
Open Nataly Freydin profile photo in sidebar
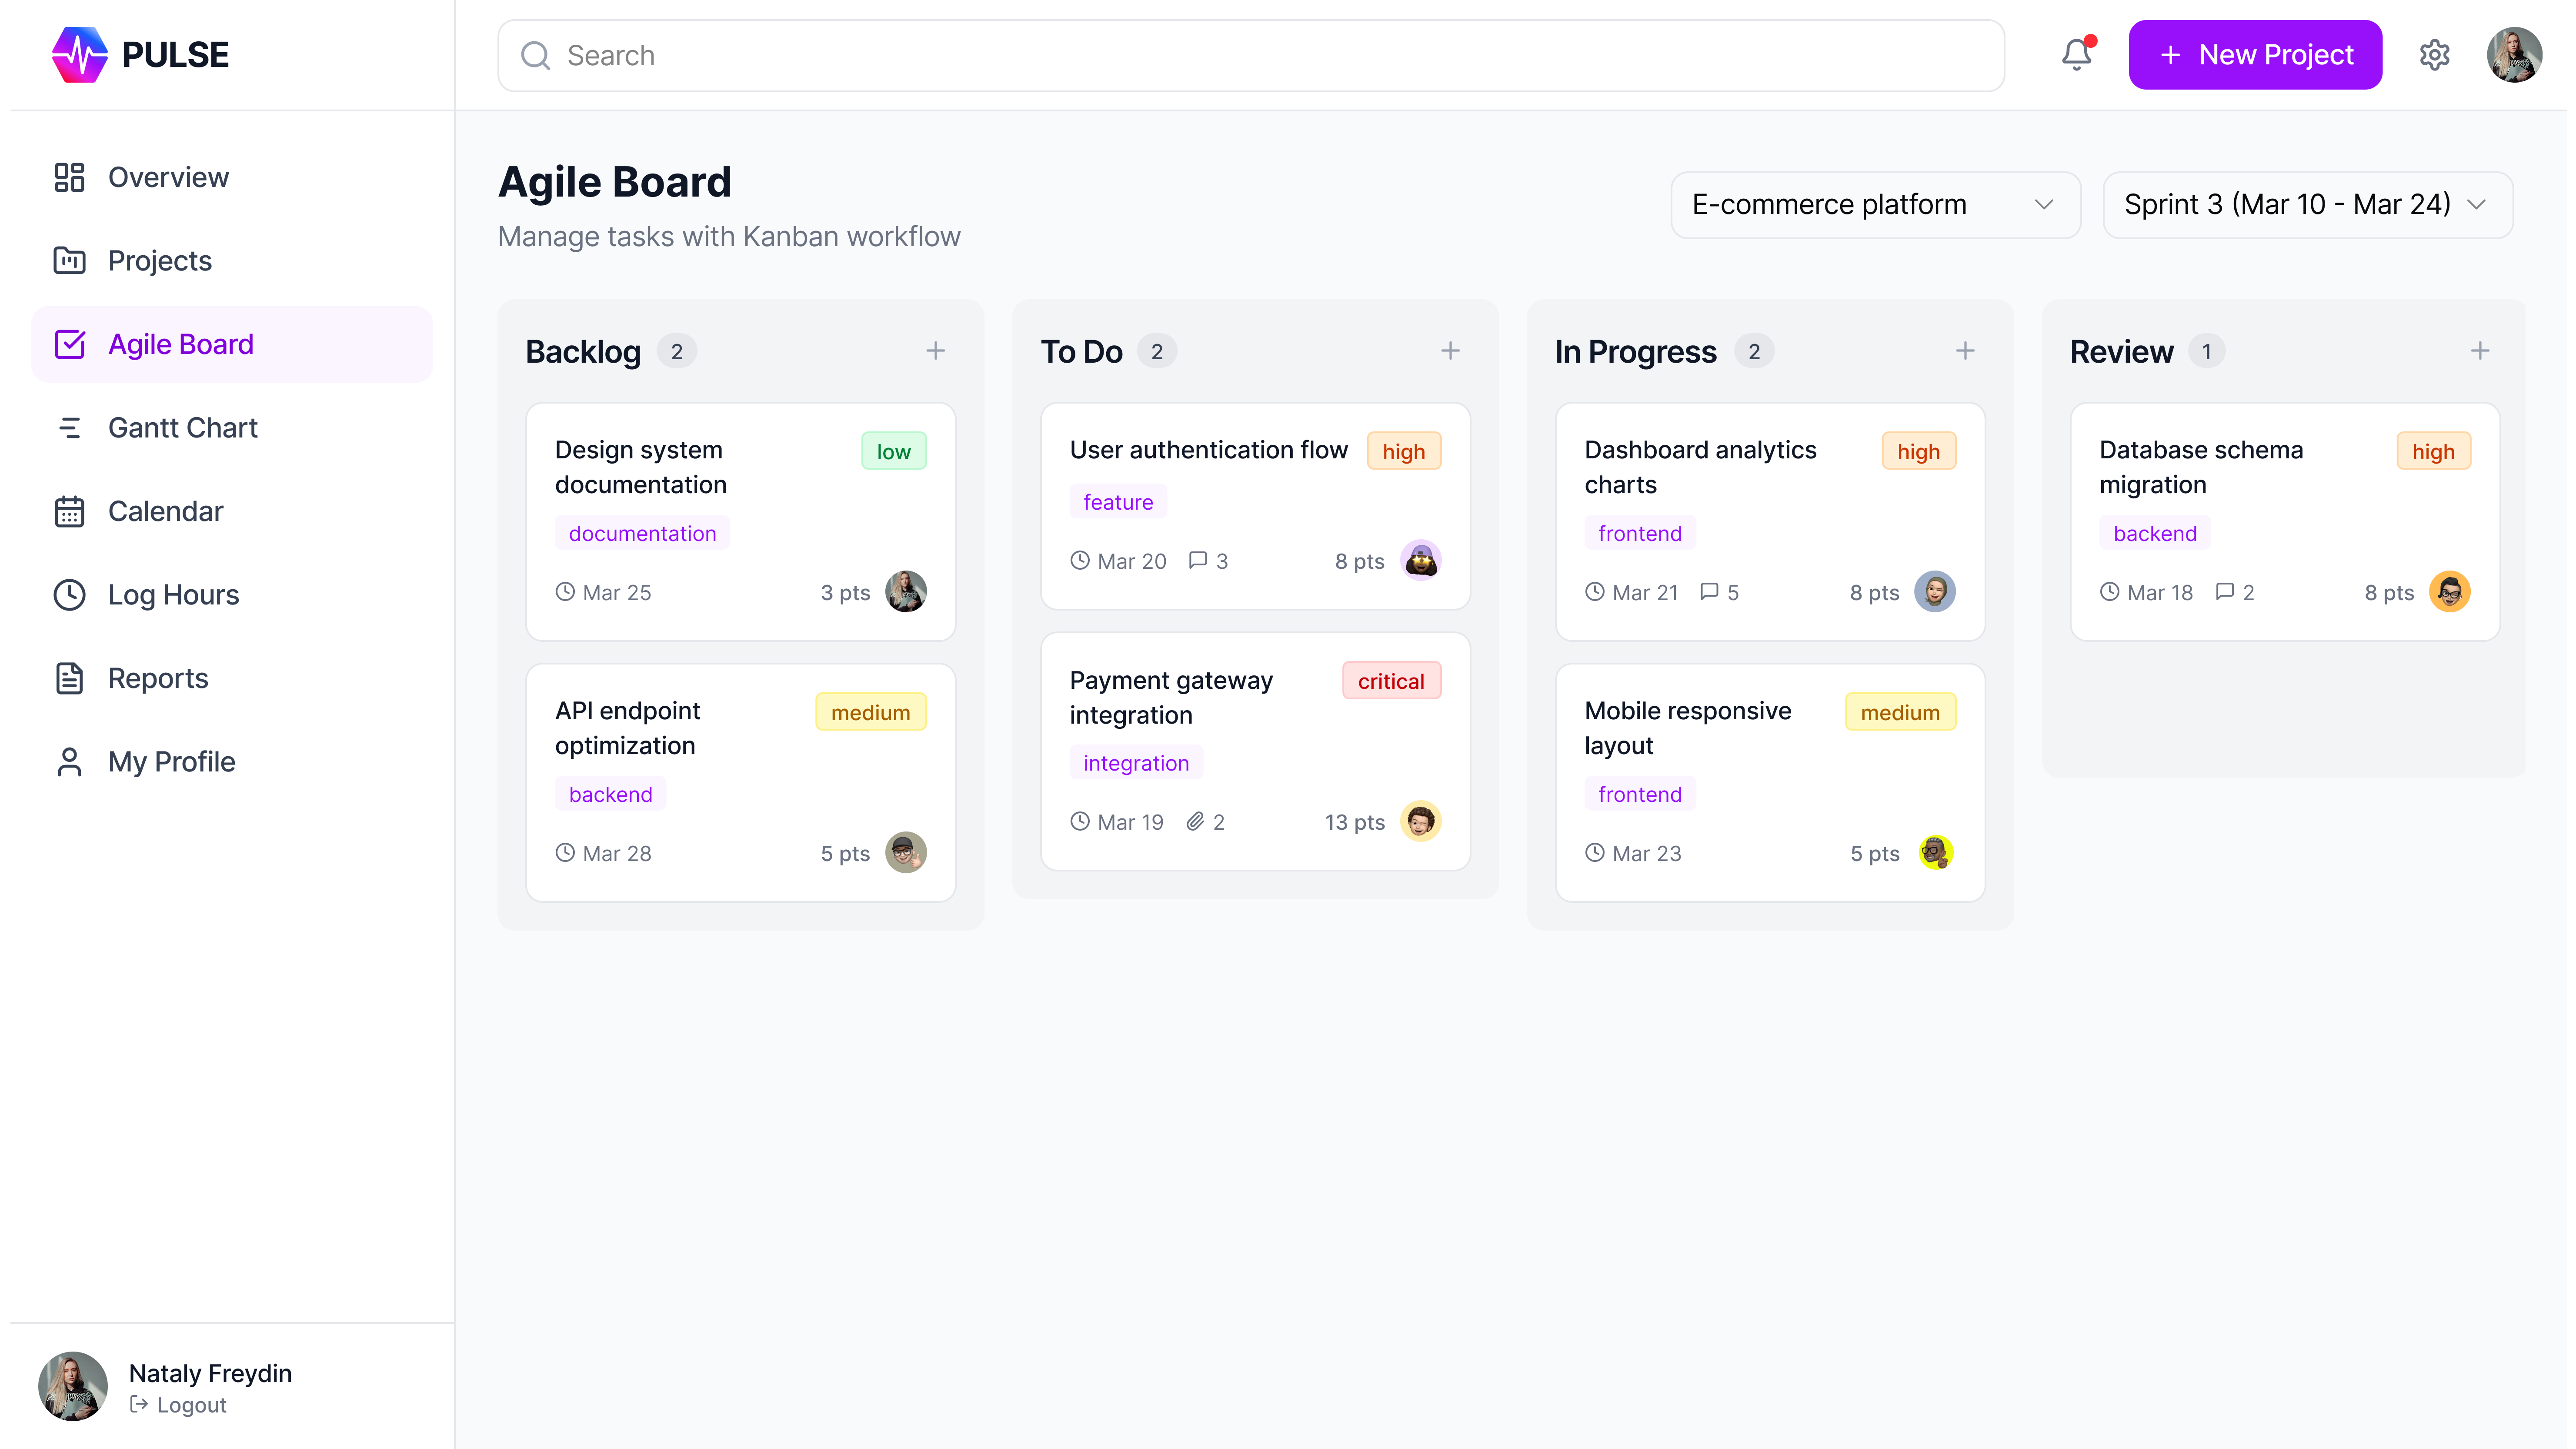pyautogui.click(x=72, y=1386)
